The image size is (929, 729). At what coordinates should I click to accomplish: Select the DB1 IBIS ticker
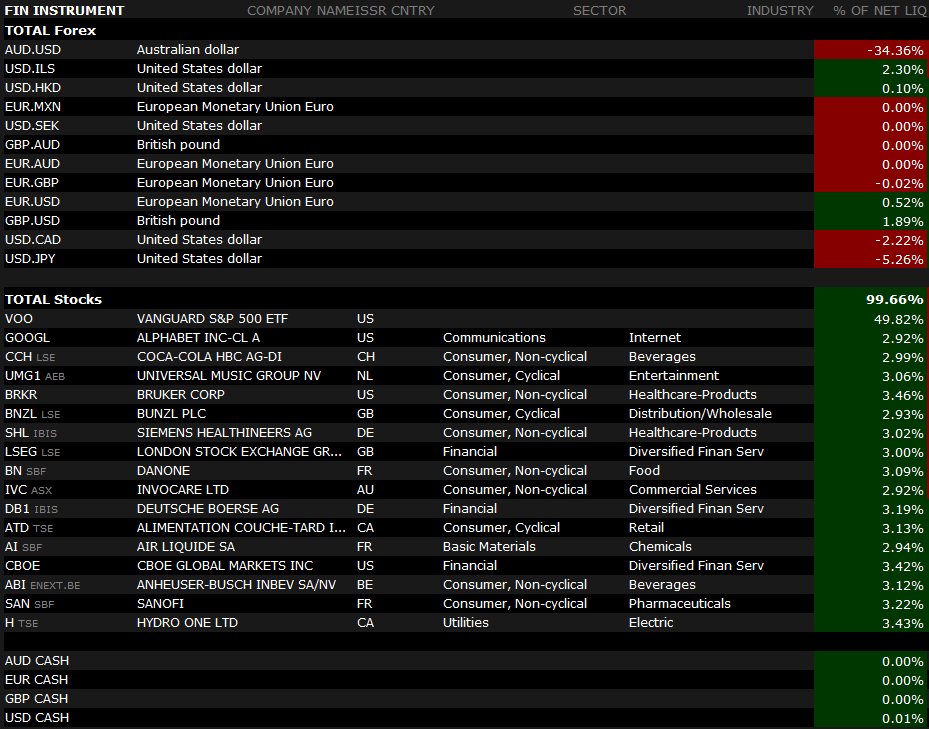tap(31, 509)
